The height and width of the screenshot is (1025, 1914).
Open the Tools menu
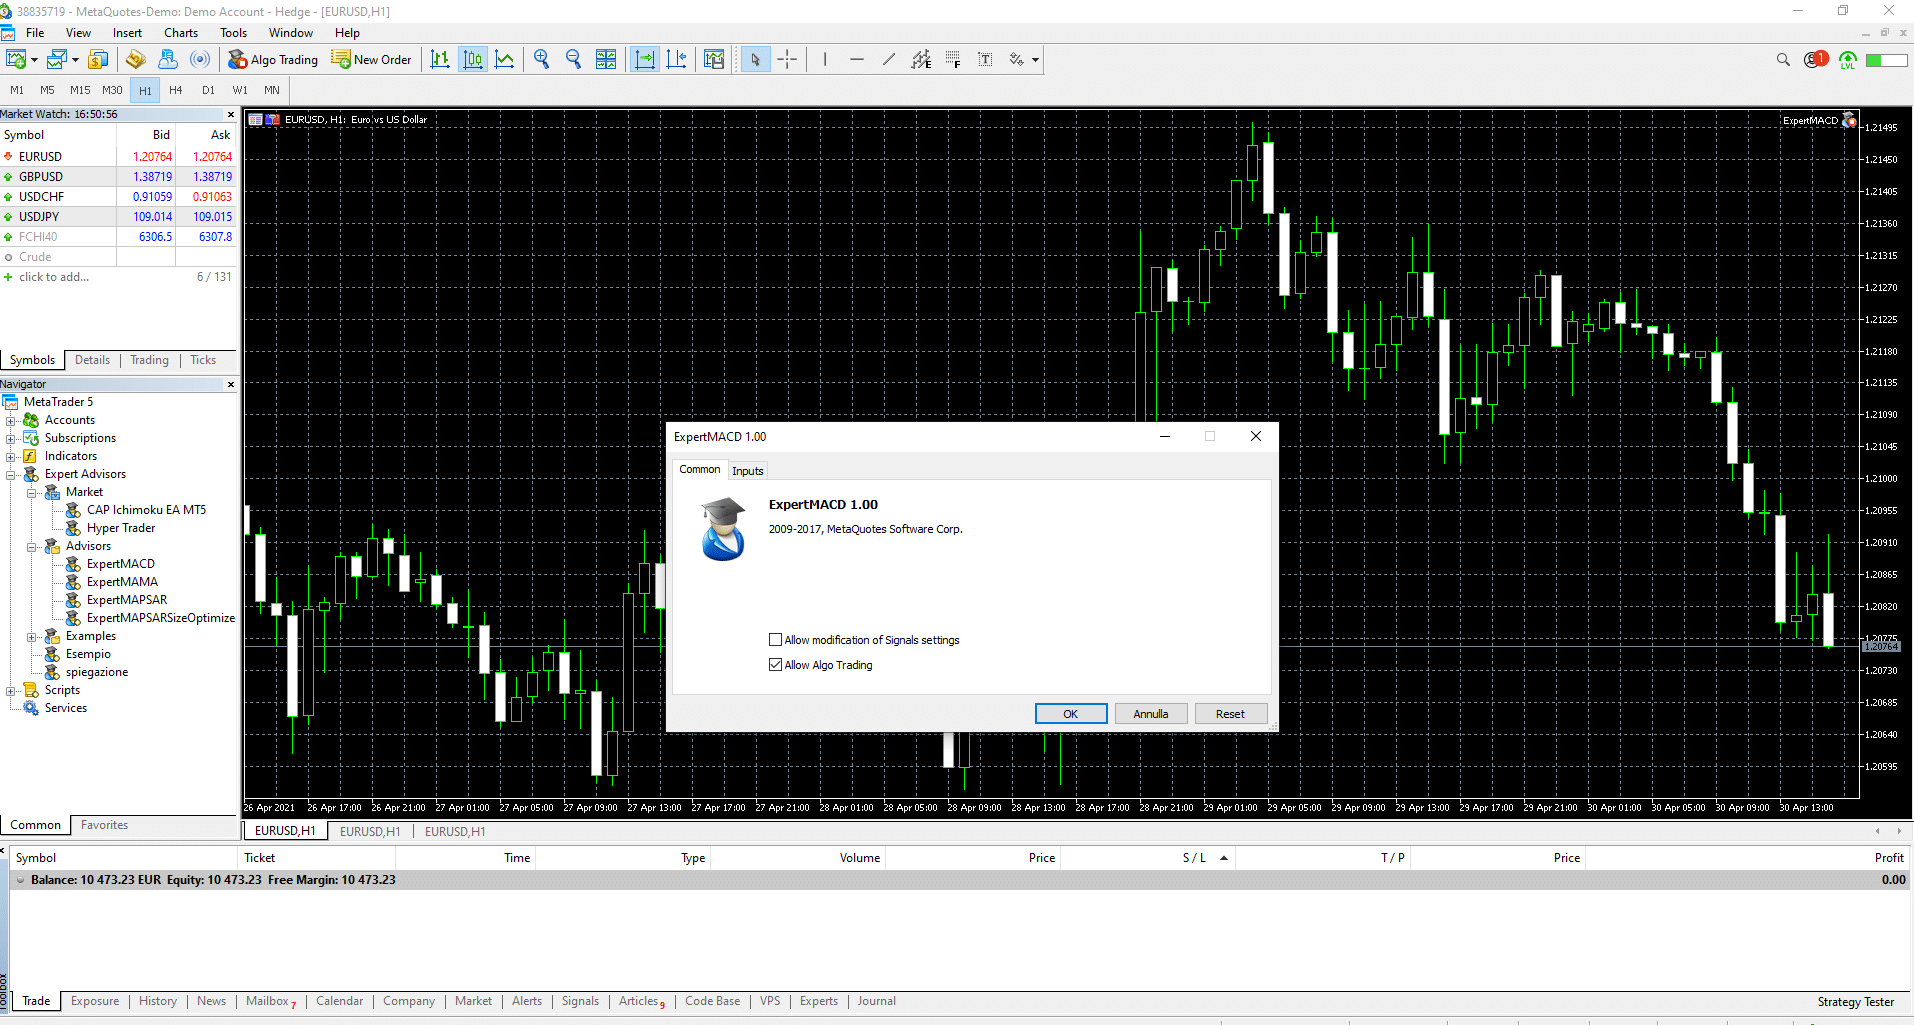click(233, 33)
